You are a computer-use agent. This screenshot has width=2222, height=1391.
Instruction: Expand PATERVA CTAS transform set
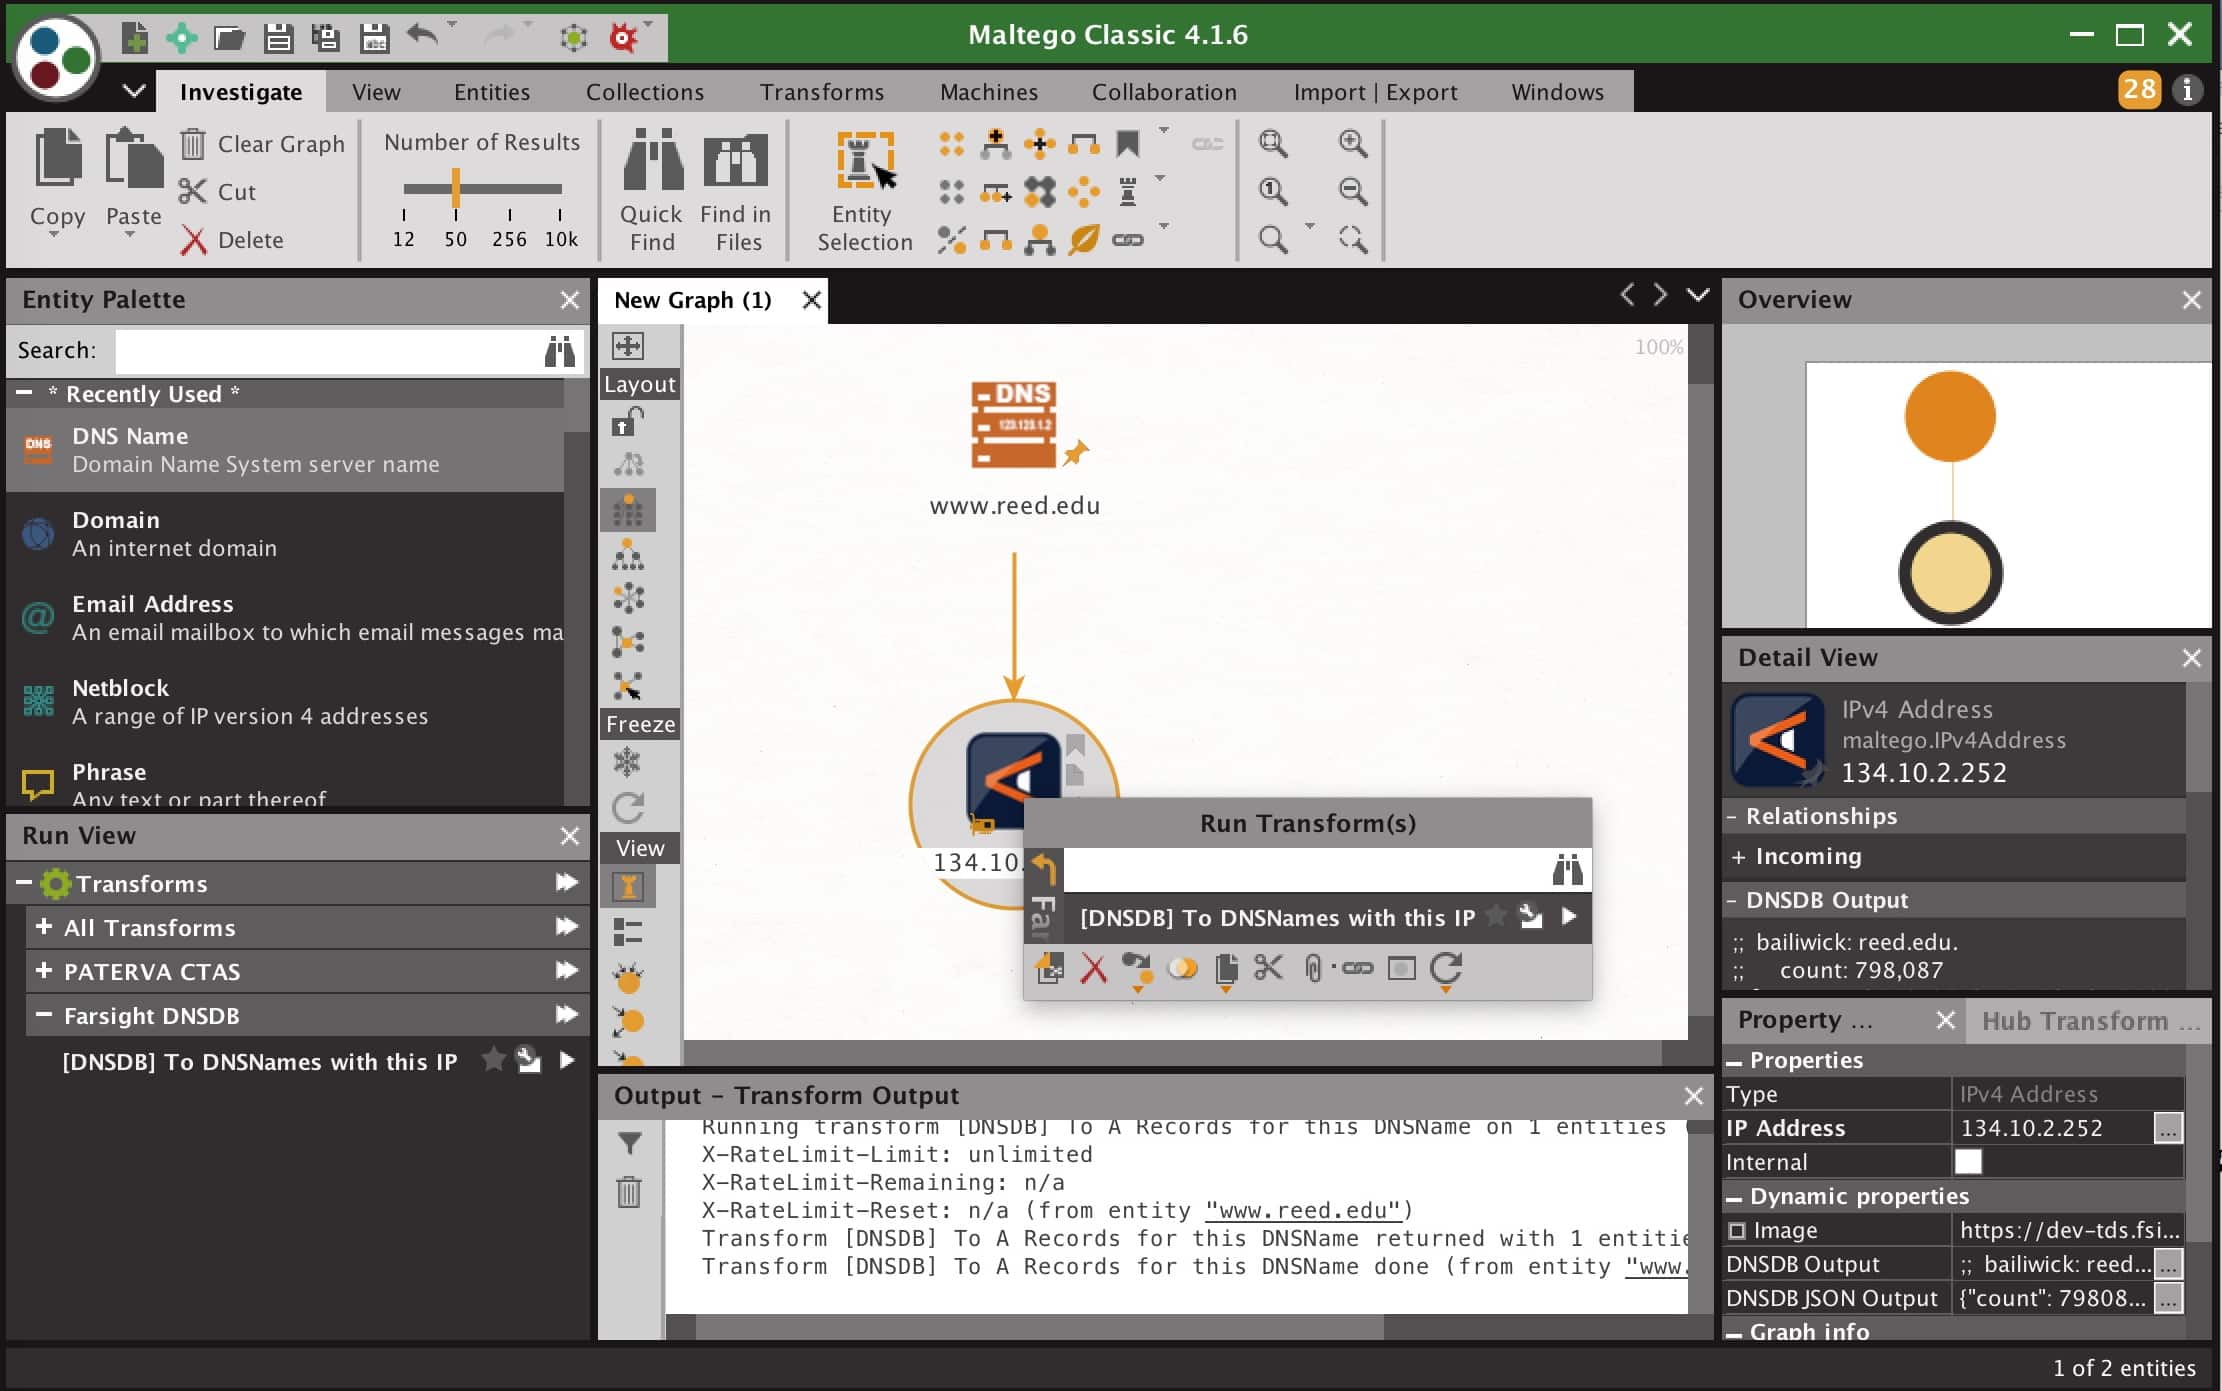coord(44,970)
